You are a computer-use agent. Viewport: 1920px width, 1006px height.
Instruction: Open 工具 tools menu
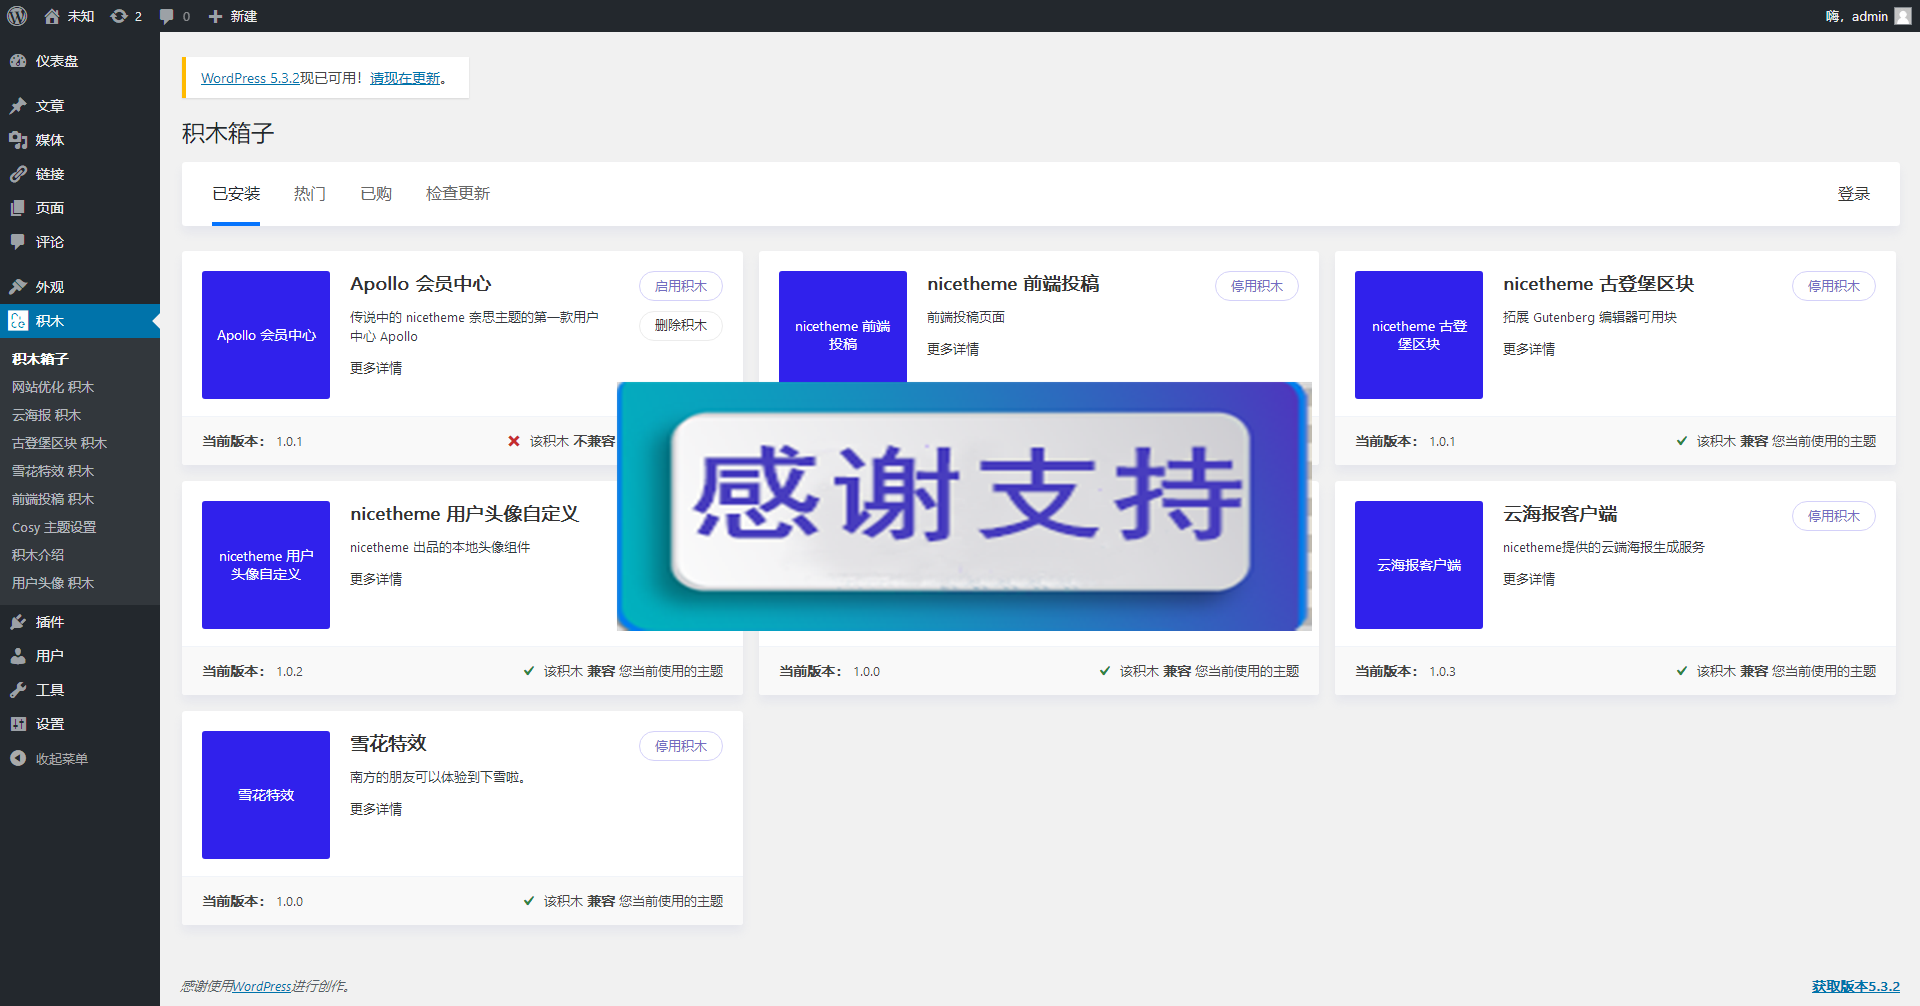pyautogui.click(x=80, y=690)
